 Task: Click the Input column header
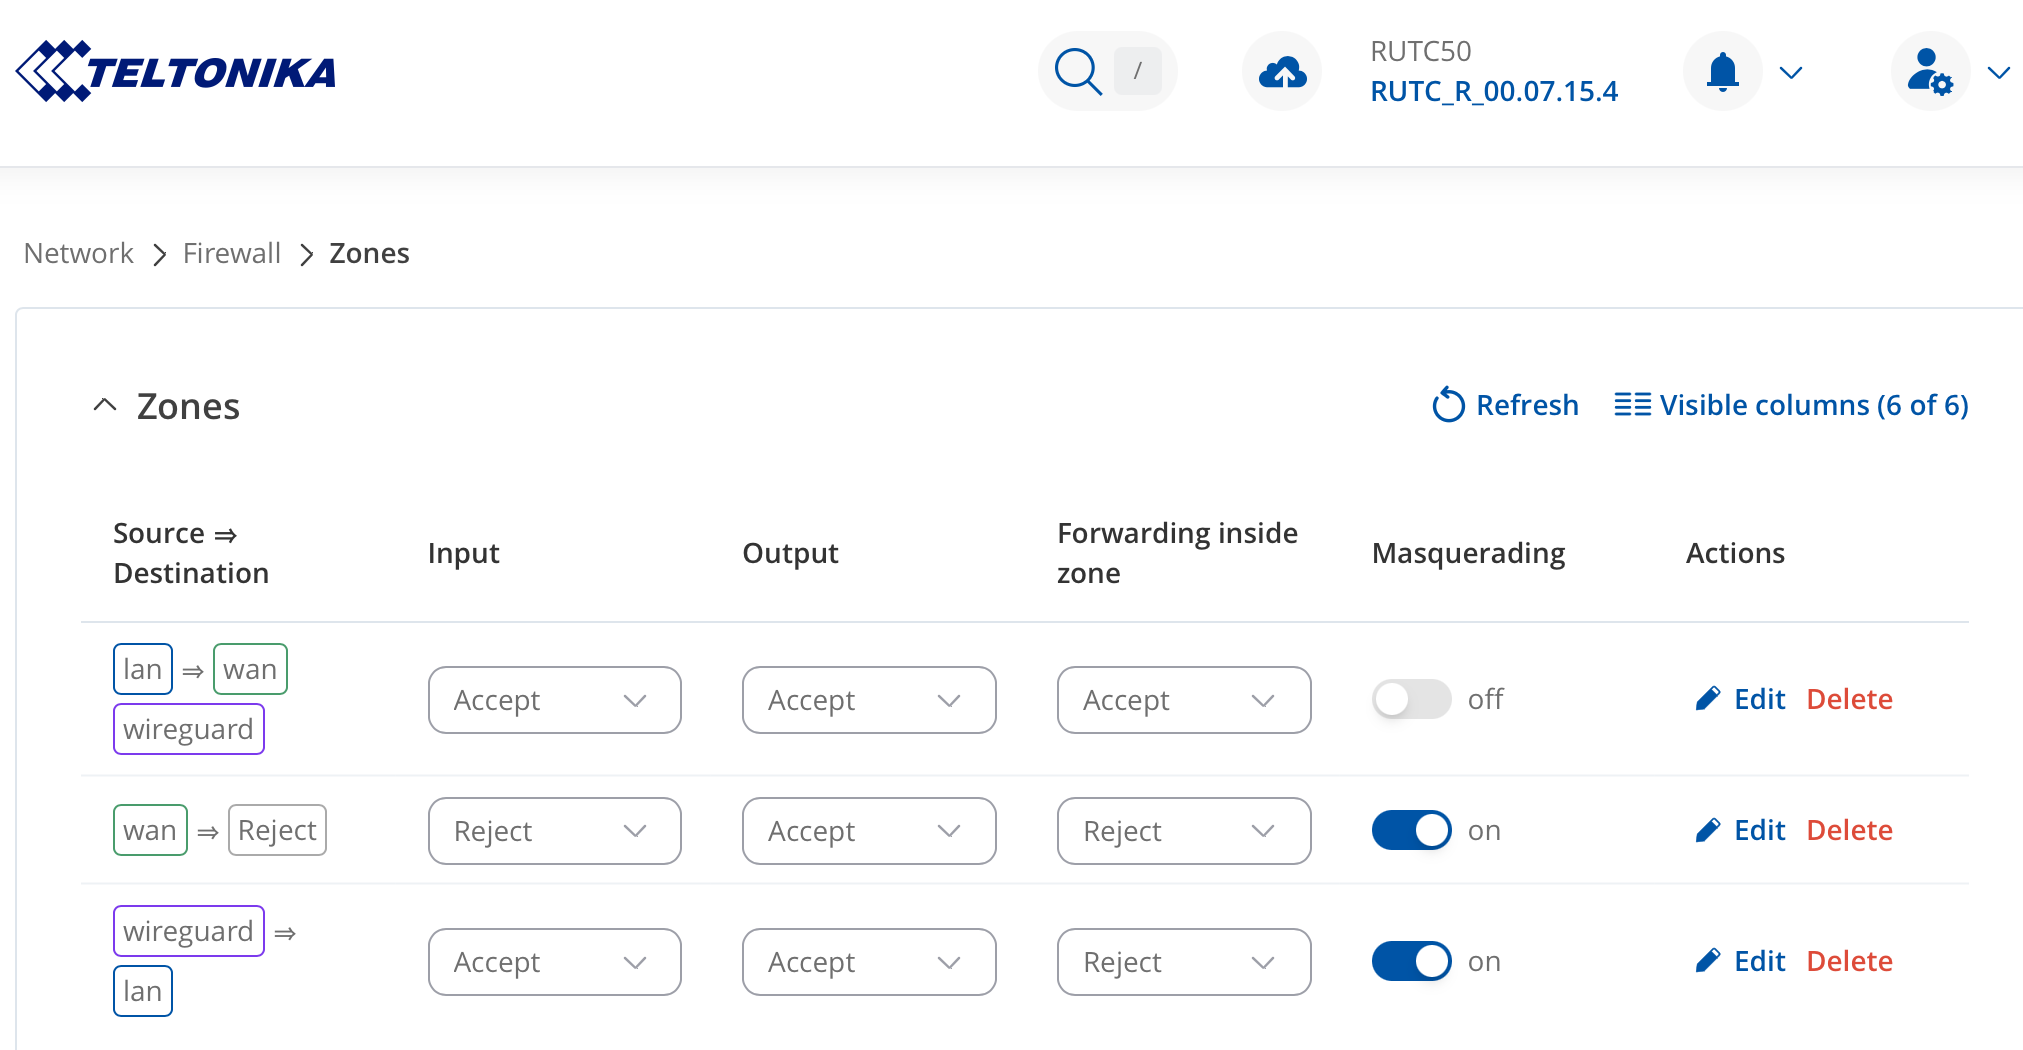pos(463,553)
